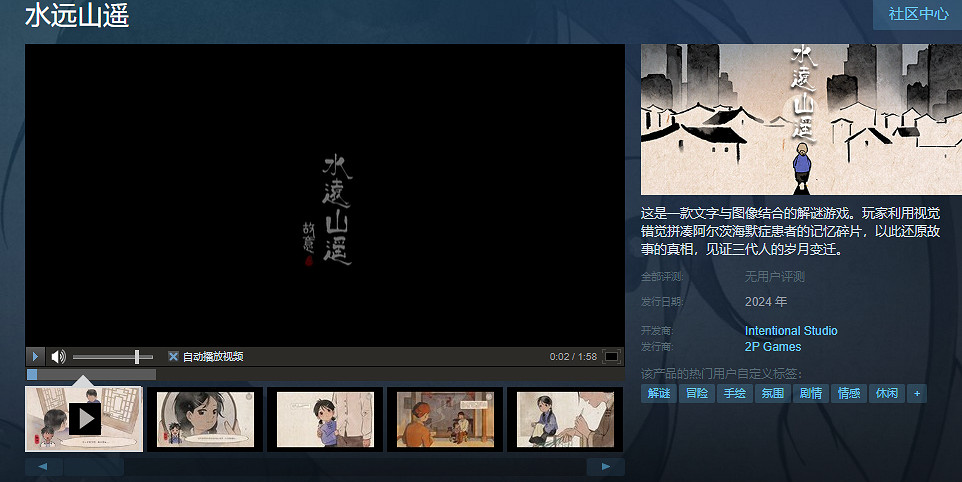Select the 情感 tag
Viewport: 962px width, 482px height.
[x=849, y=393]
